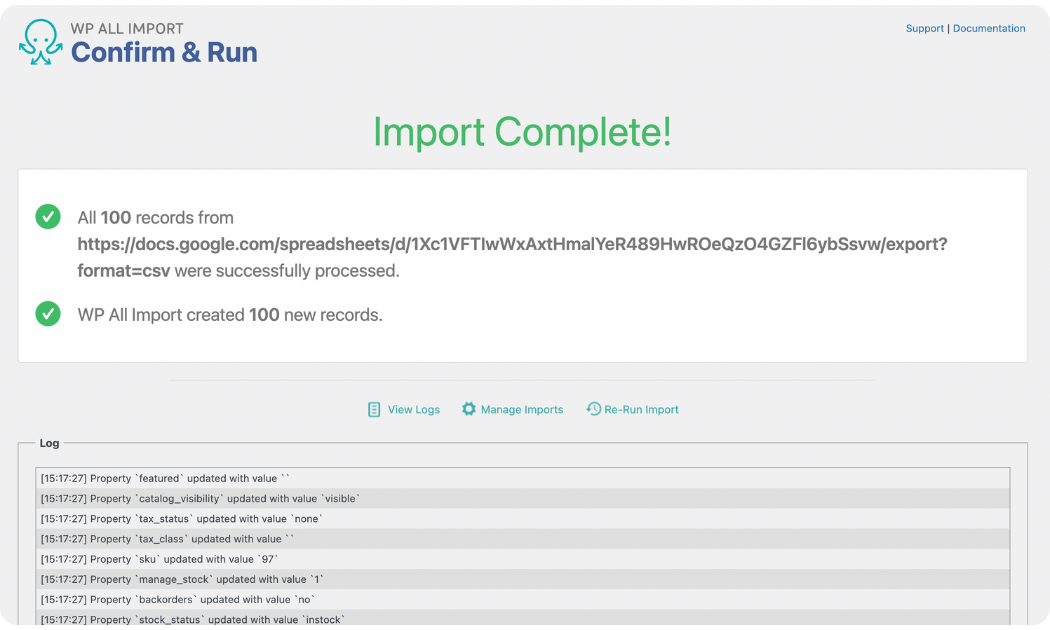Image resolution: width=1050 pixels, height=630 pixels.
Task: Click the 'Import Complete!' heading
Action: tap(522, 132)
